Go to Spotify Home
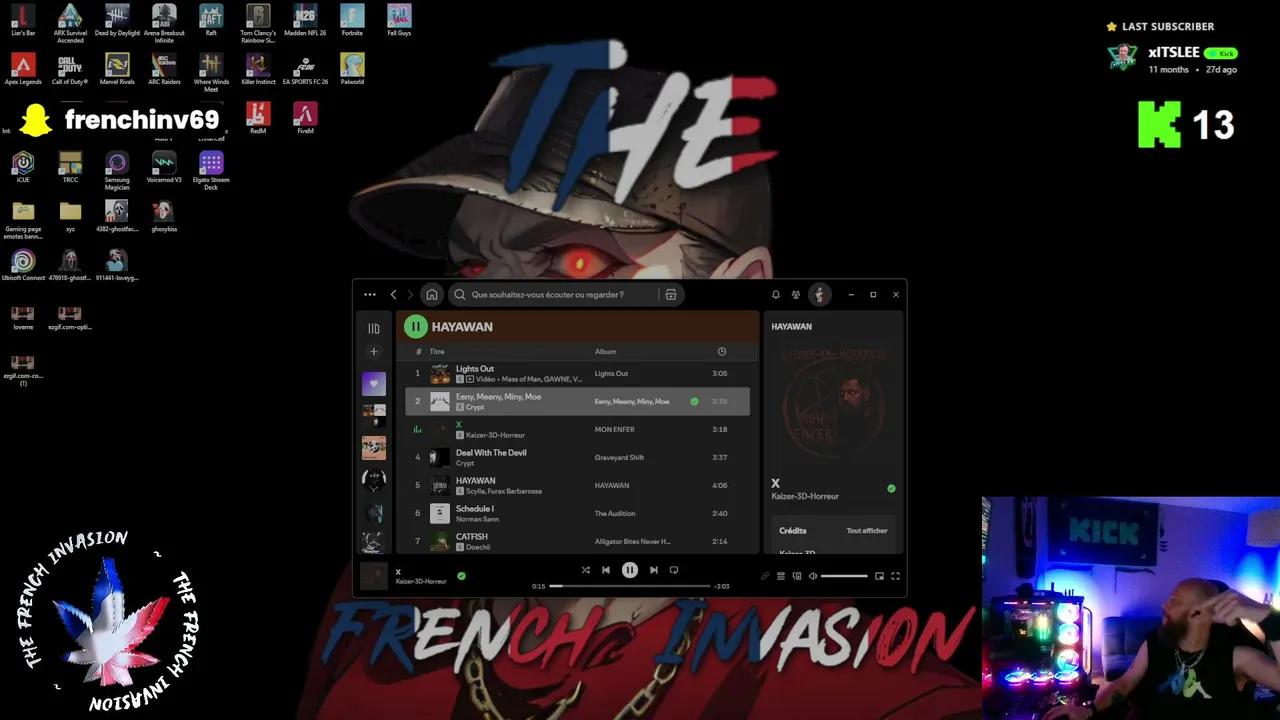1280x720 pixels. click(431, 295)
